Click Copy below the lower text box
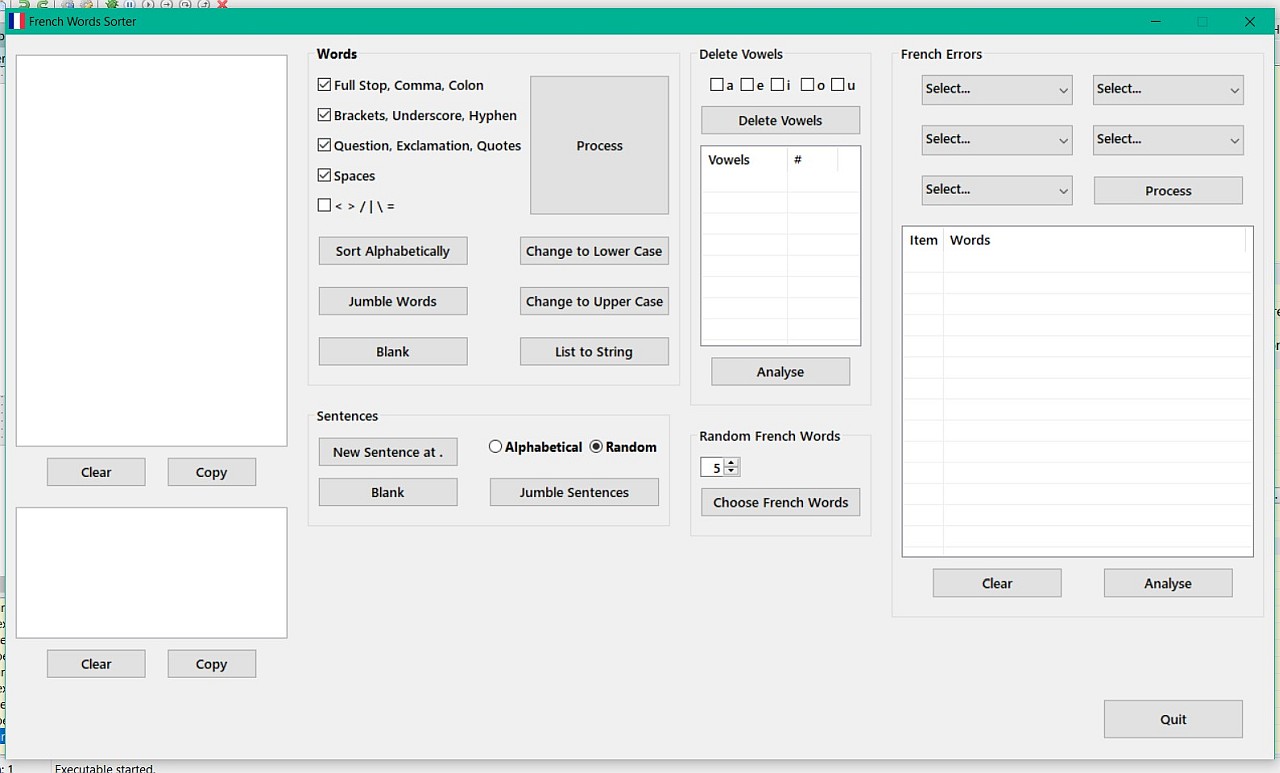The width and height of the screenshot is (1280, 773). pyautogui.click(x=211, y=664)
